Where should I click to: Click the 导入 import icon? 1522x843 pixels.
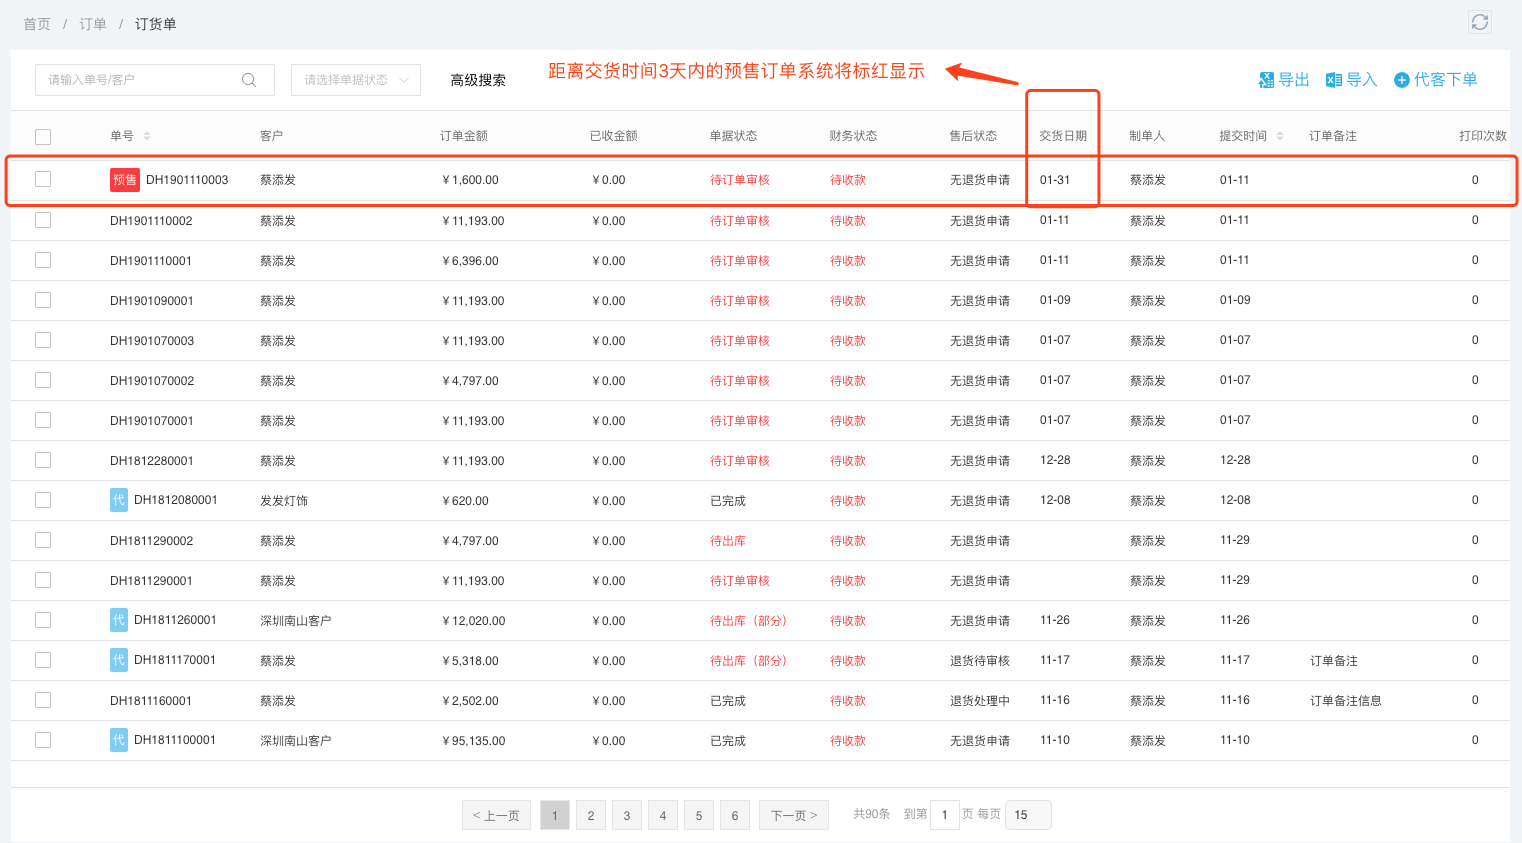pos(1332,79)
